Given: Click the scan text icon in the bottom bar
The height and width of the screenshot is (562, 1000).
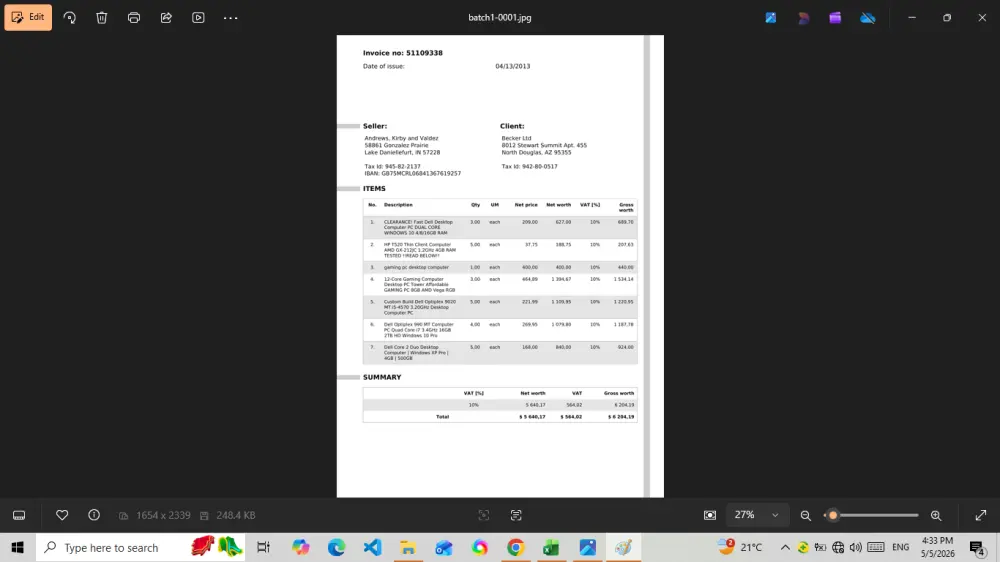Looking at the screenshot, I should [516, 515].
